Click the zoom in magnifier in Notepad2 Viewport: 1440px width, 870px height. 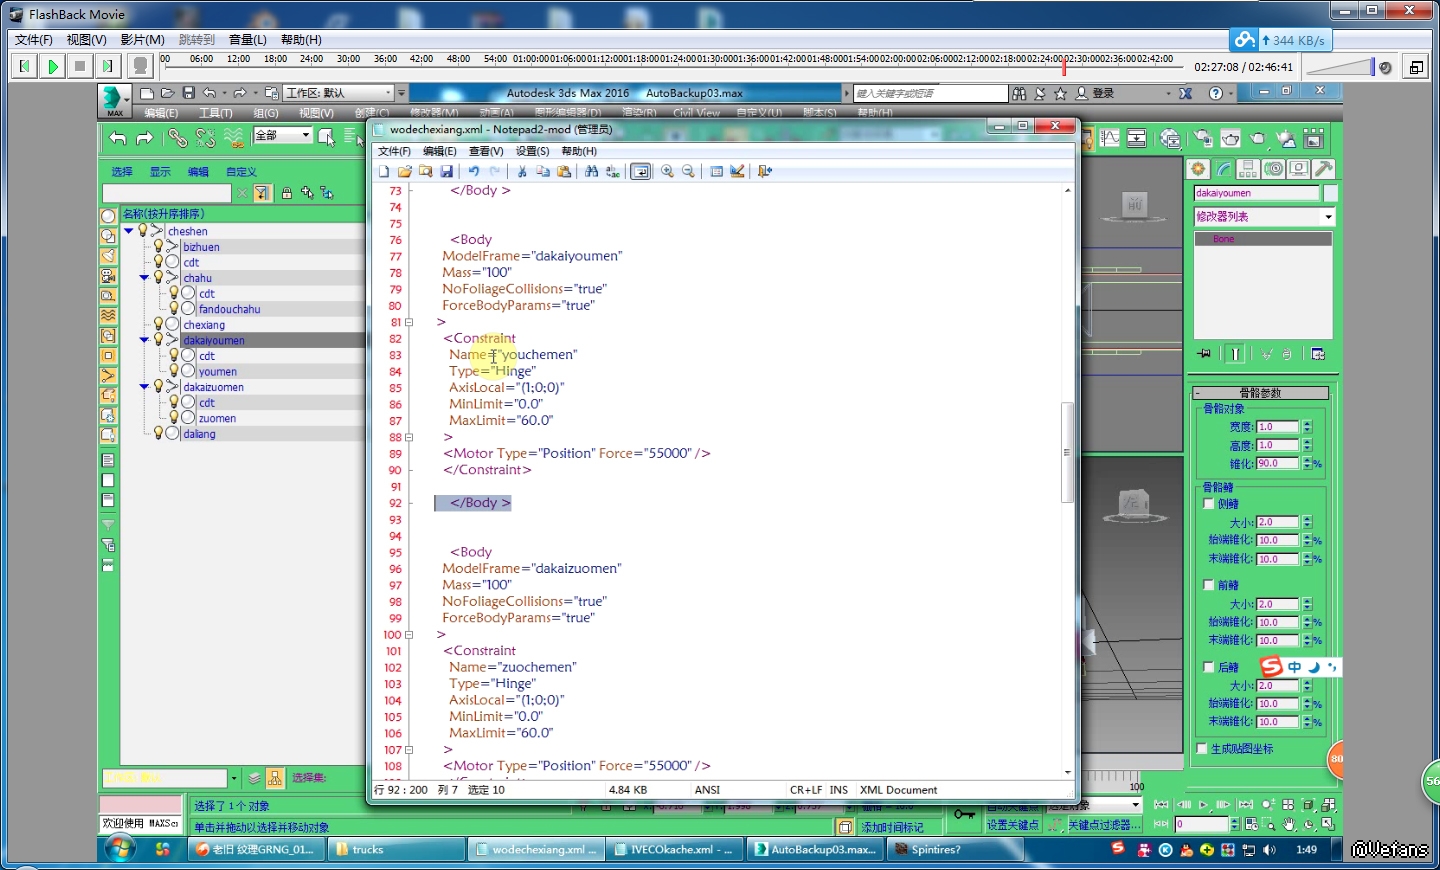(667, 172)
